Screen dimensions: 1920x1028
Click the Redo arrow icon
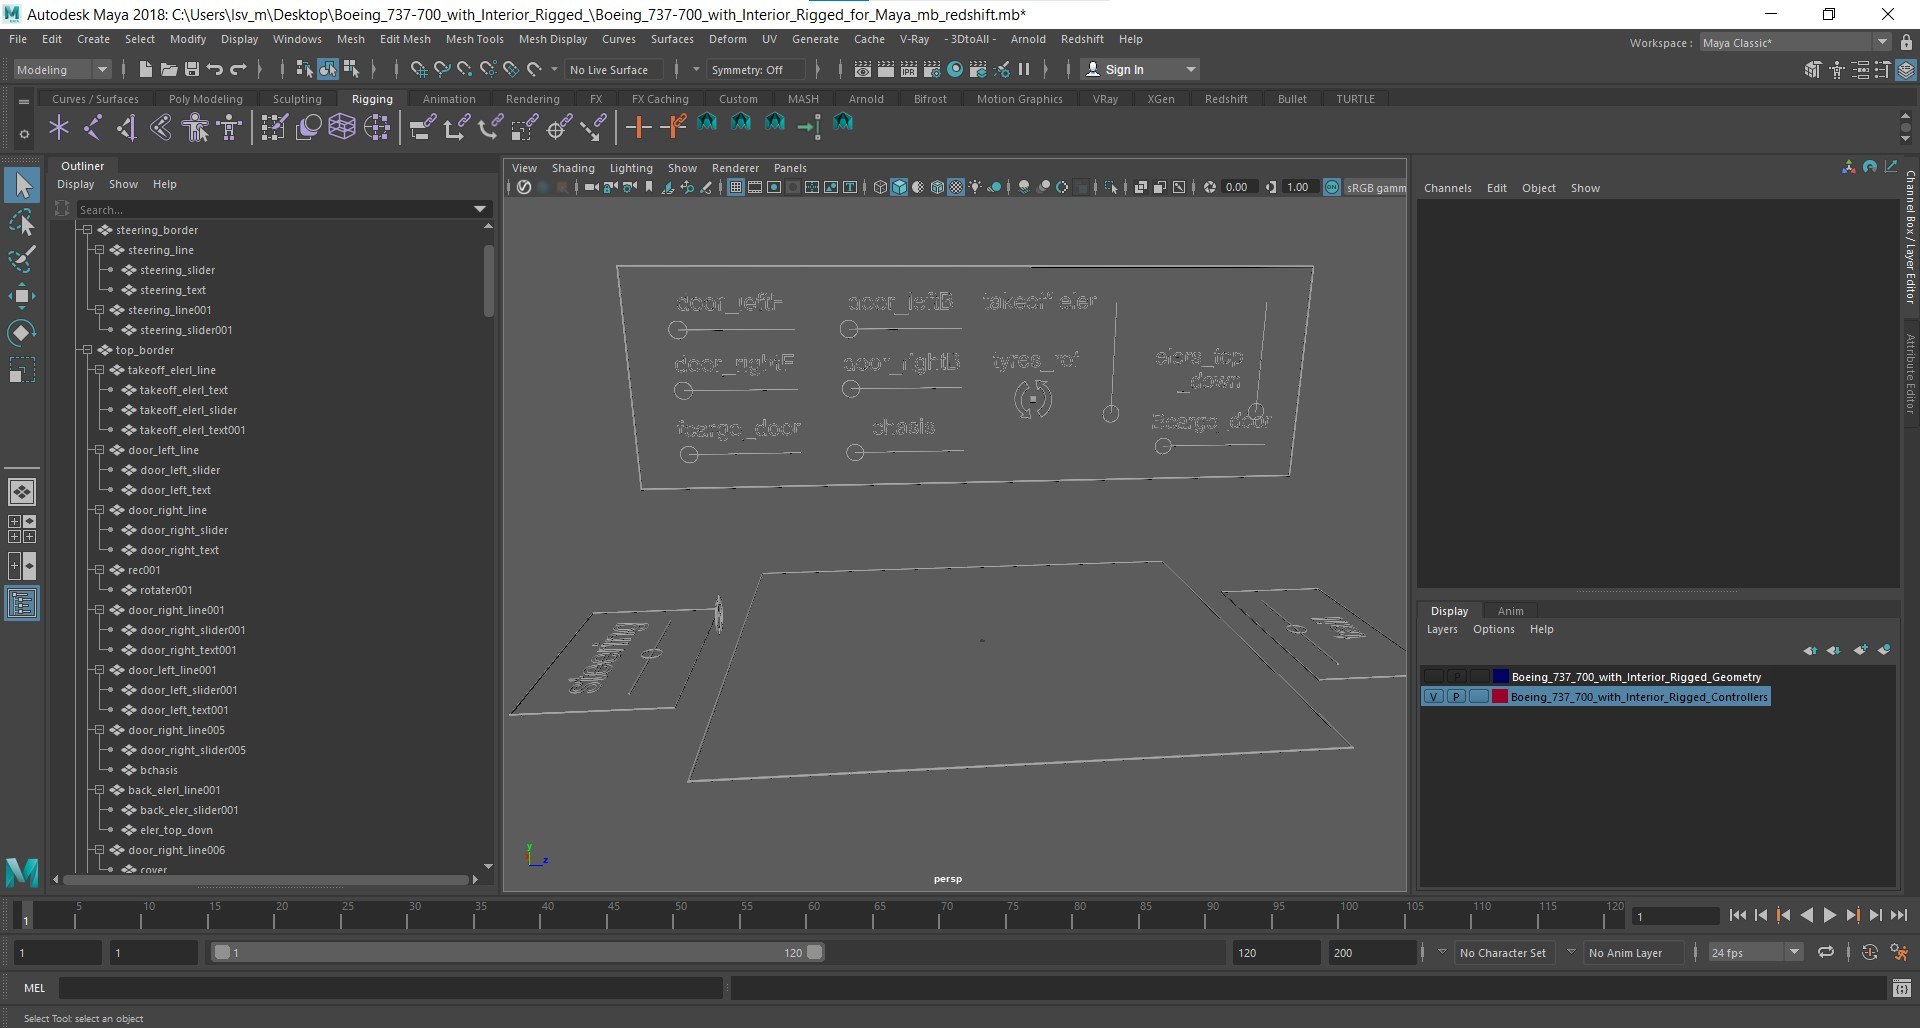coord(238,69)
